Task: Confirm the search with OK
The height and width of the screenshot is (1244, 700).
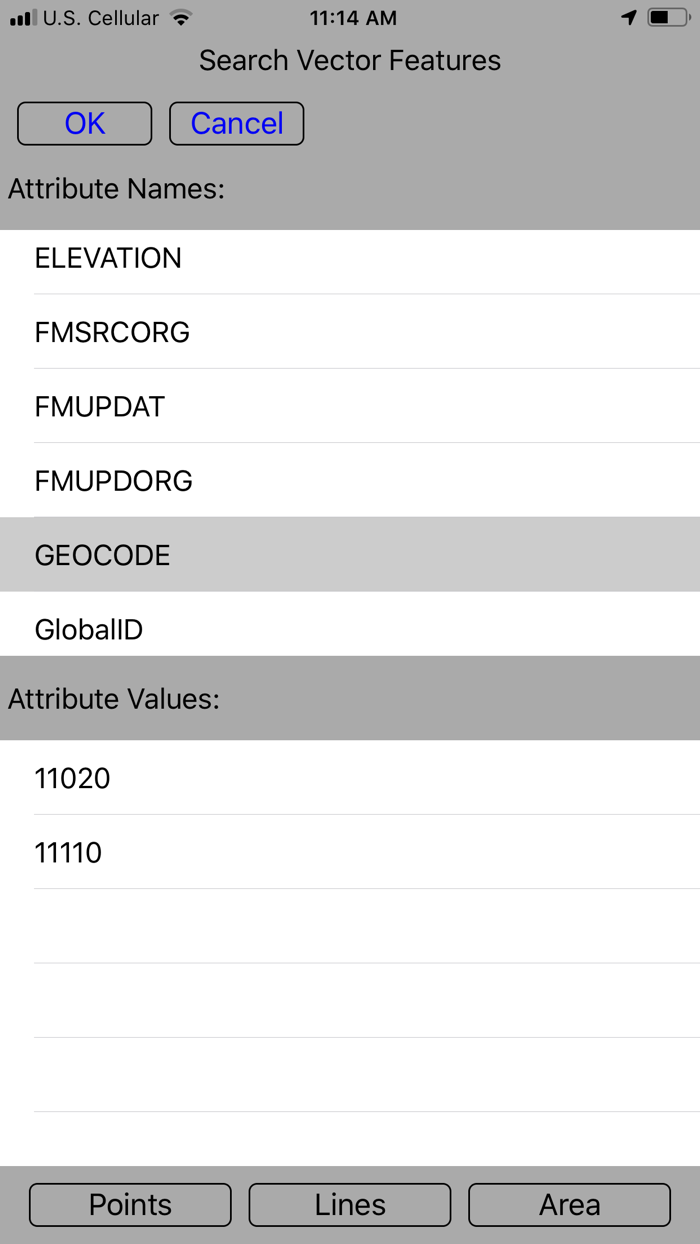Action: [84, 123]
